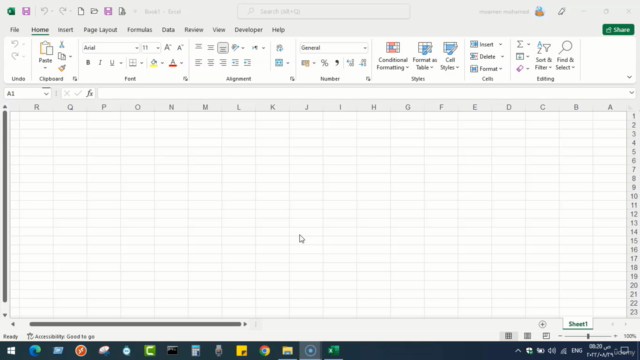Apply red Font Color A

[173, 63]
